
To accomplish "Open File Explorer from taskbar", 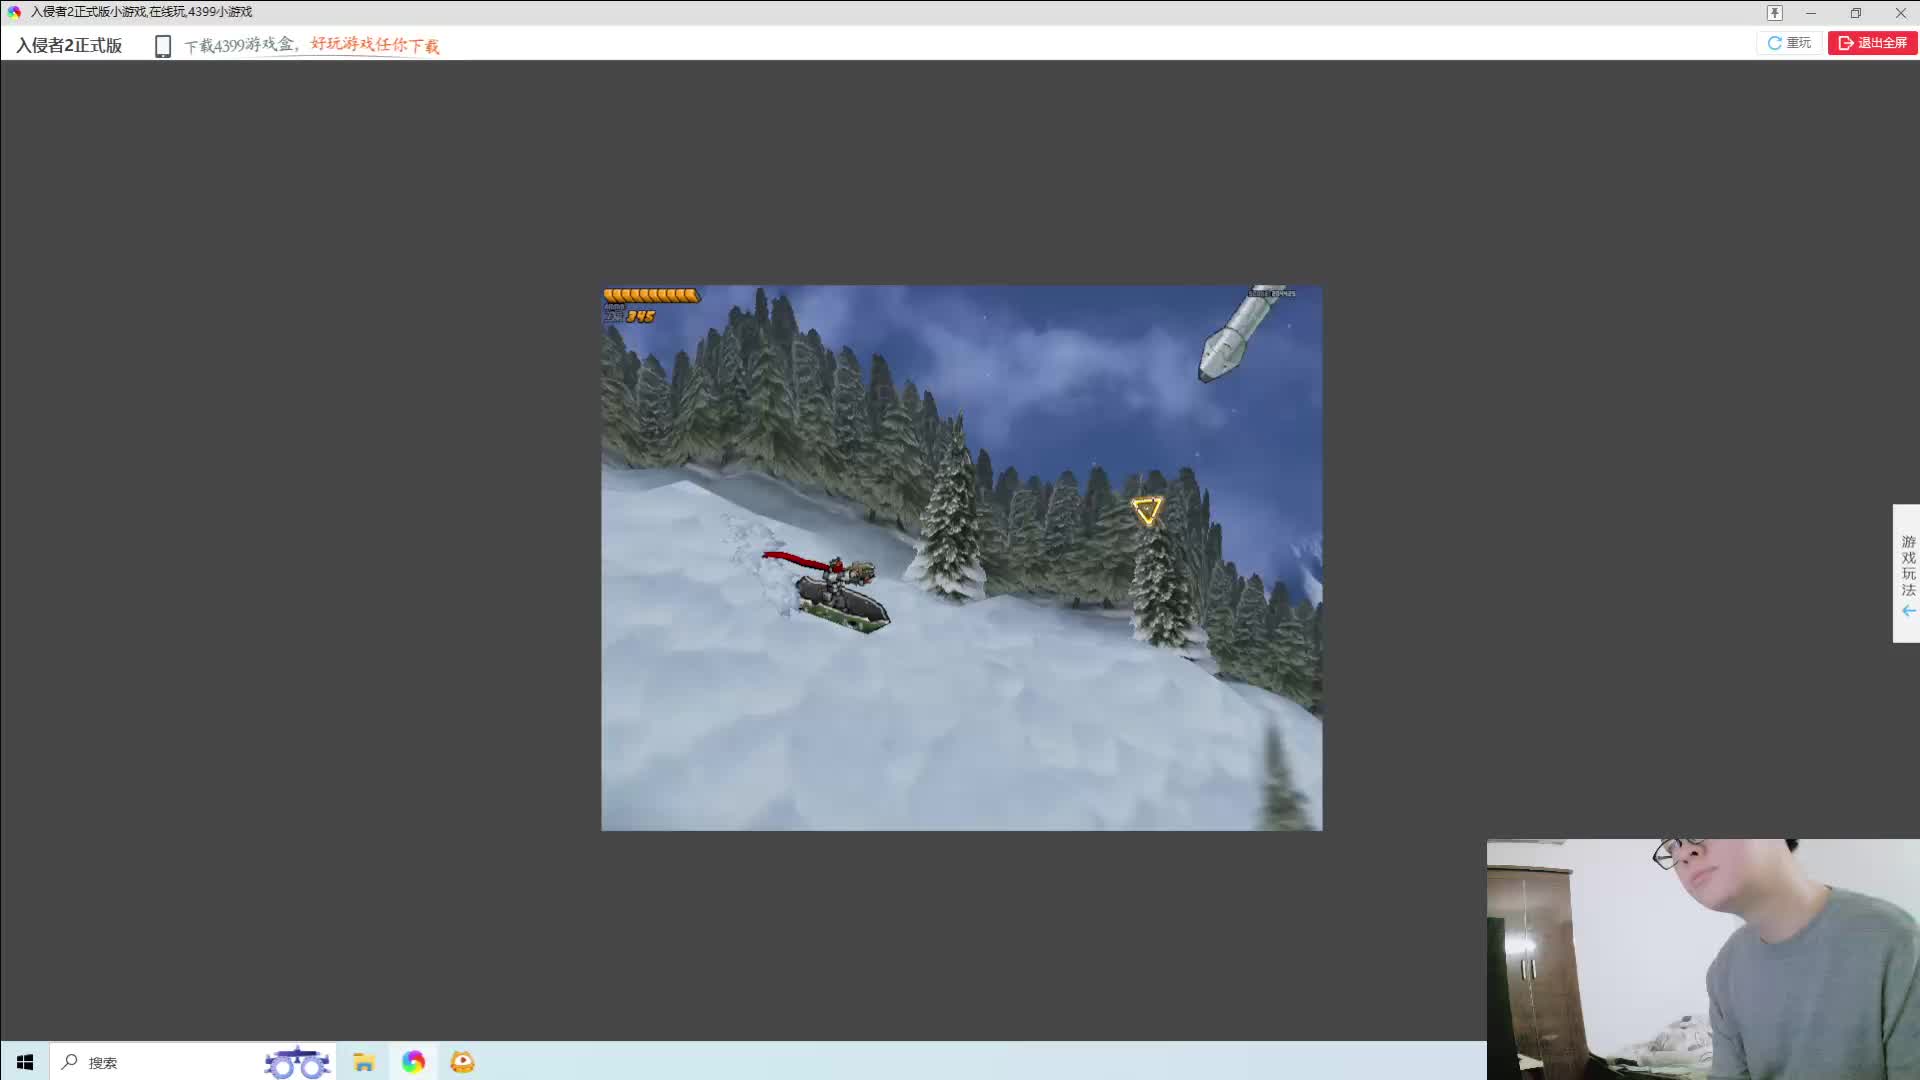I will pyautogui.click(x=363, y=1062).
